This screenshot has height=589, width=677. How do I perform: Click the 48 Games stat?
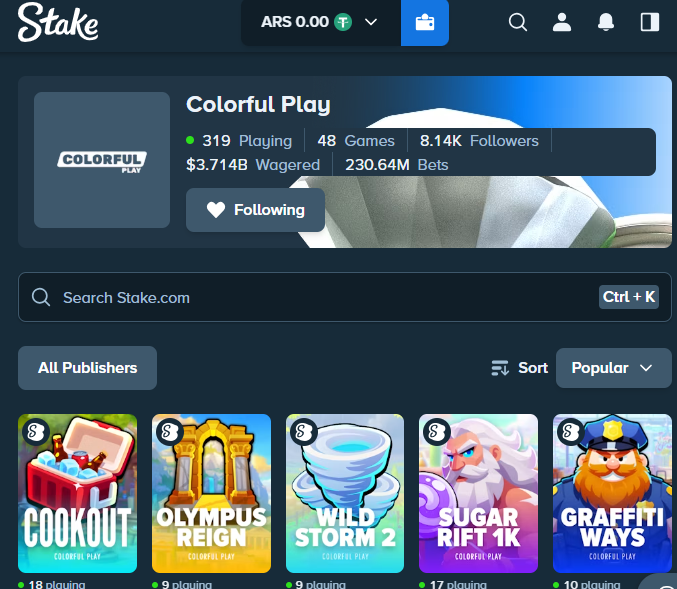click(356, 141)
